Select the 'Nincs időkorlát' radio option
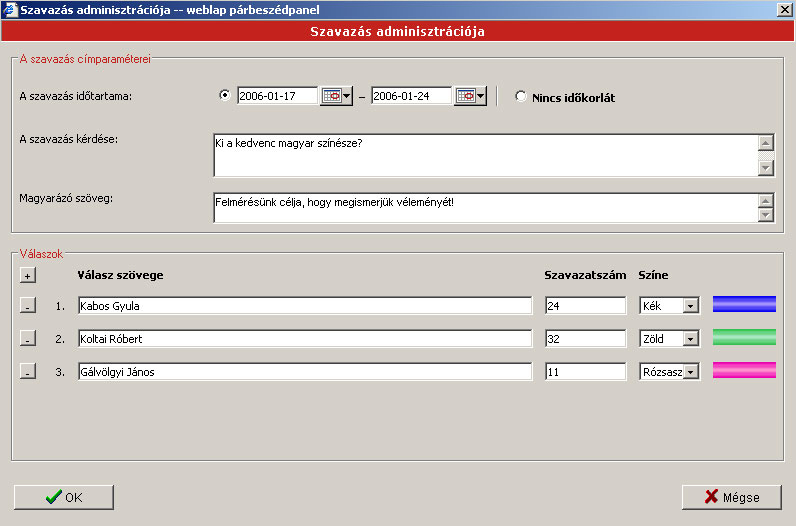796x526 pixels. pyautogui.click(x=521, y=97)
